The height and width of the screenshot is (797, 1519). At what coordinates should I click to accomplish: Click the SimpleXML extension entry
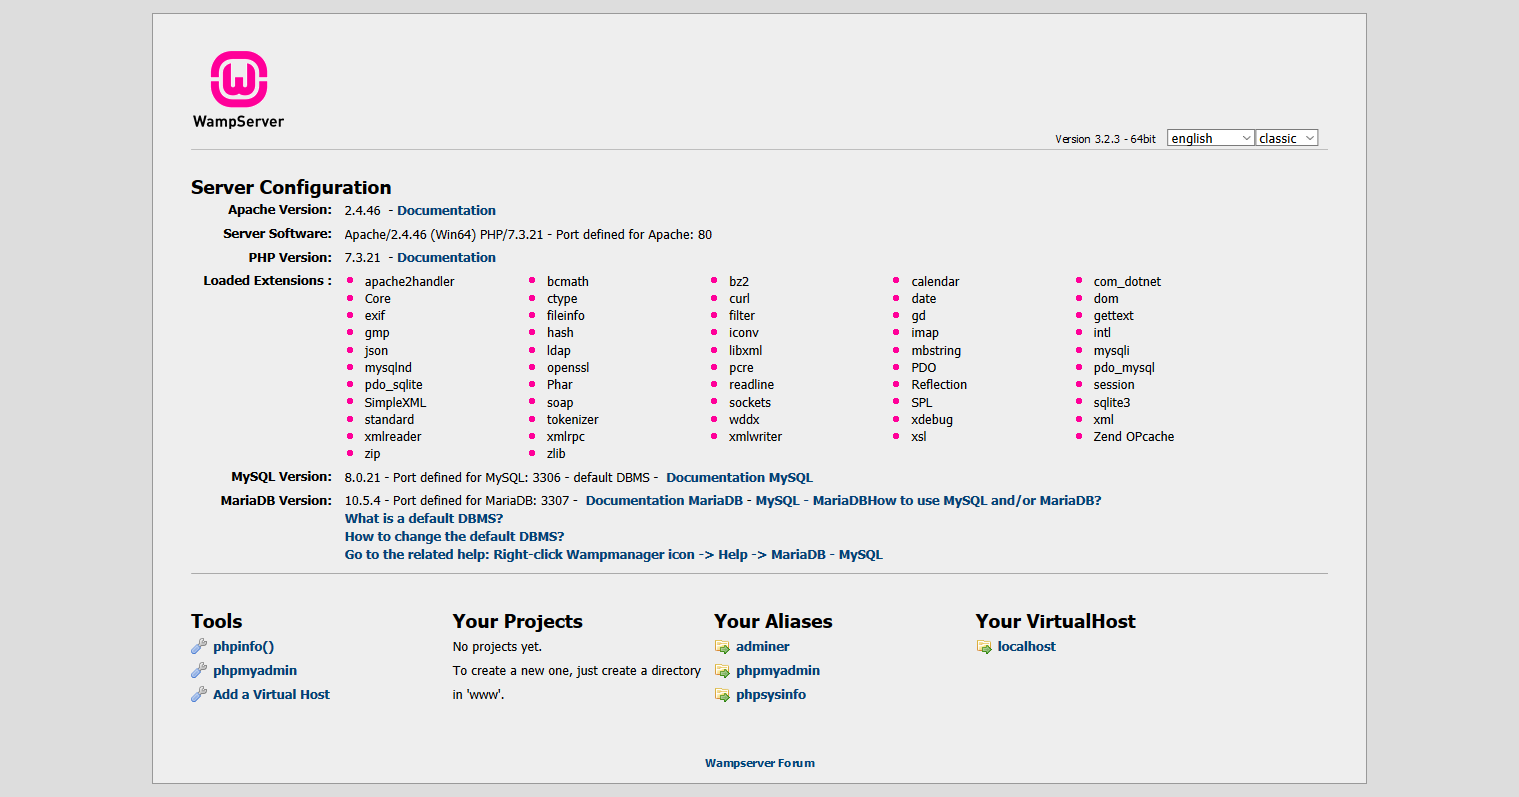[x=395, y=403]
